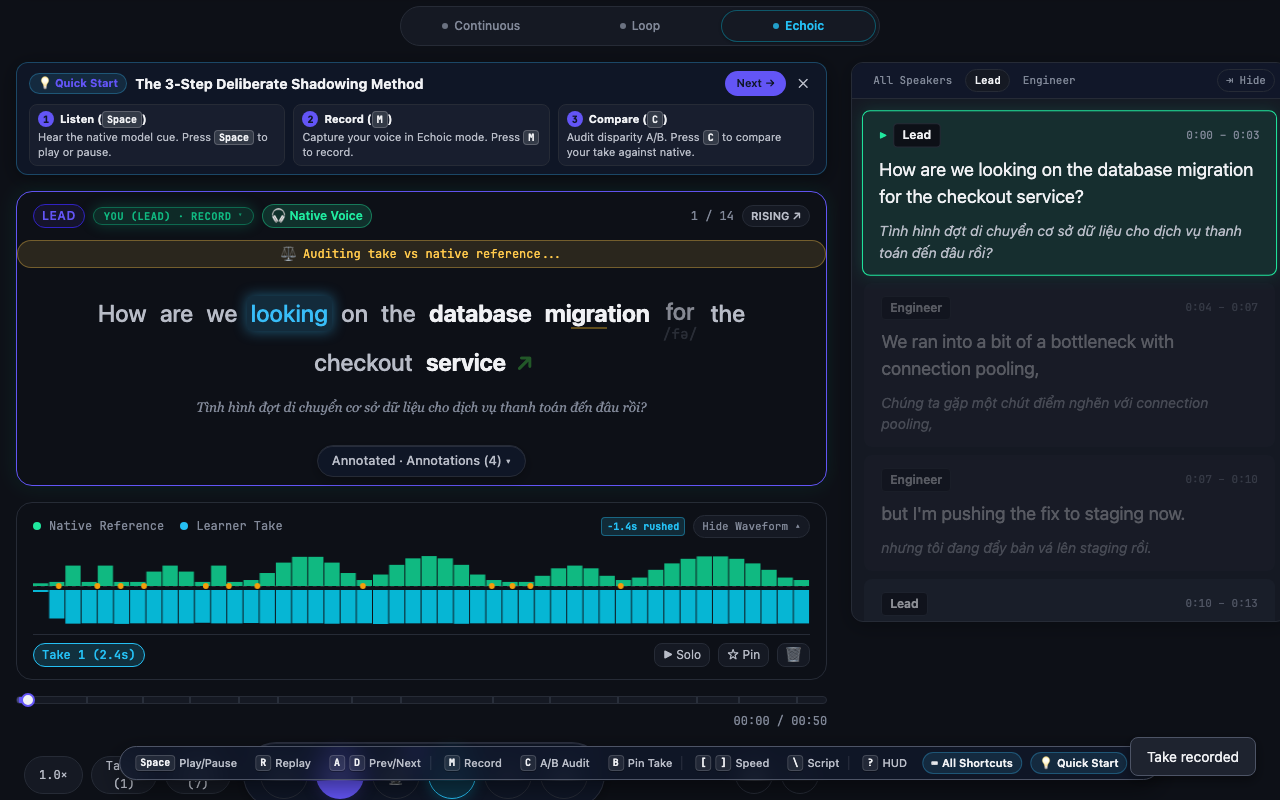The image size is (1280, 800).
Task: Click the rising intonation arrow after "service"
Action: pyautogui.click(x=525, y=364)
